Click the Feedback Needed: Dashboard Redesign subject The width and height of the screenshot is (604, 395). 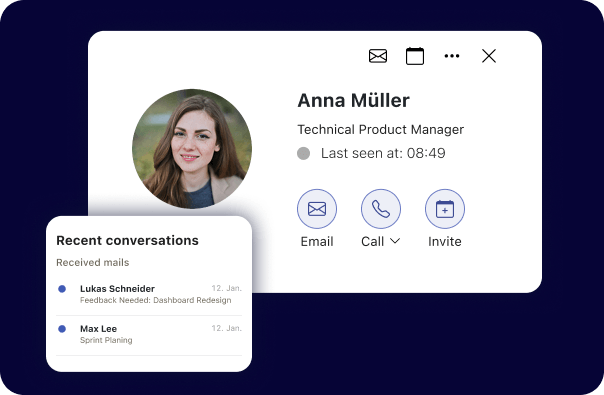(156, 300)
